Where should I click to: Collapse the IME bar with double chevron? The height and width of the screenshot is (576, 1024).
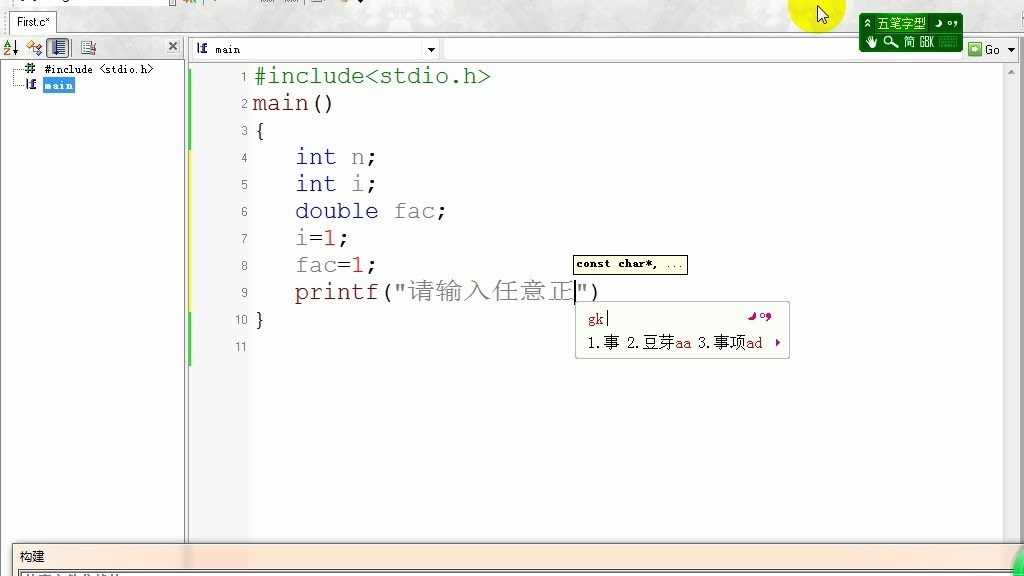867,24
